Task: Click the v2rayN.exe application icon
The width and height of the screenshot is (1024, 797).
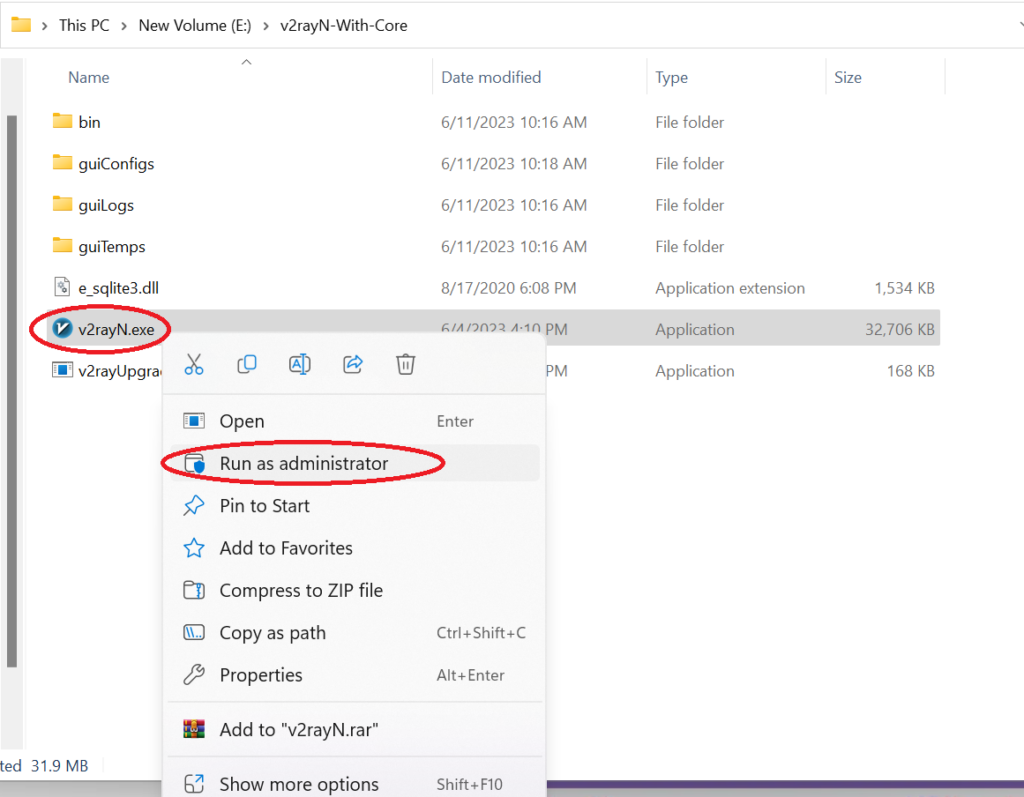Action: click(63, 329)
